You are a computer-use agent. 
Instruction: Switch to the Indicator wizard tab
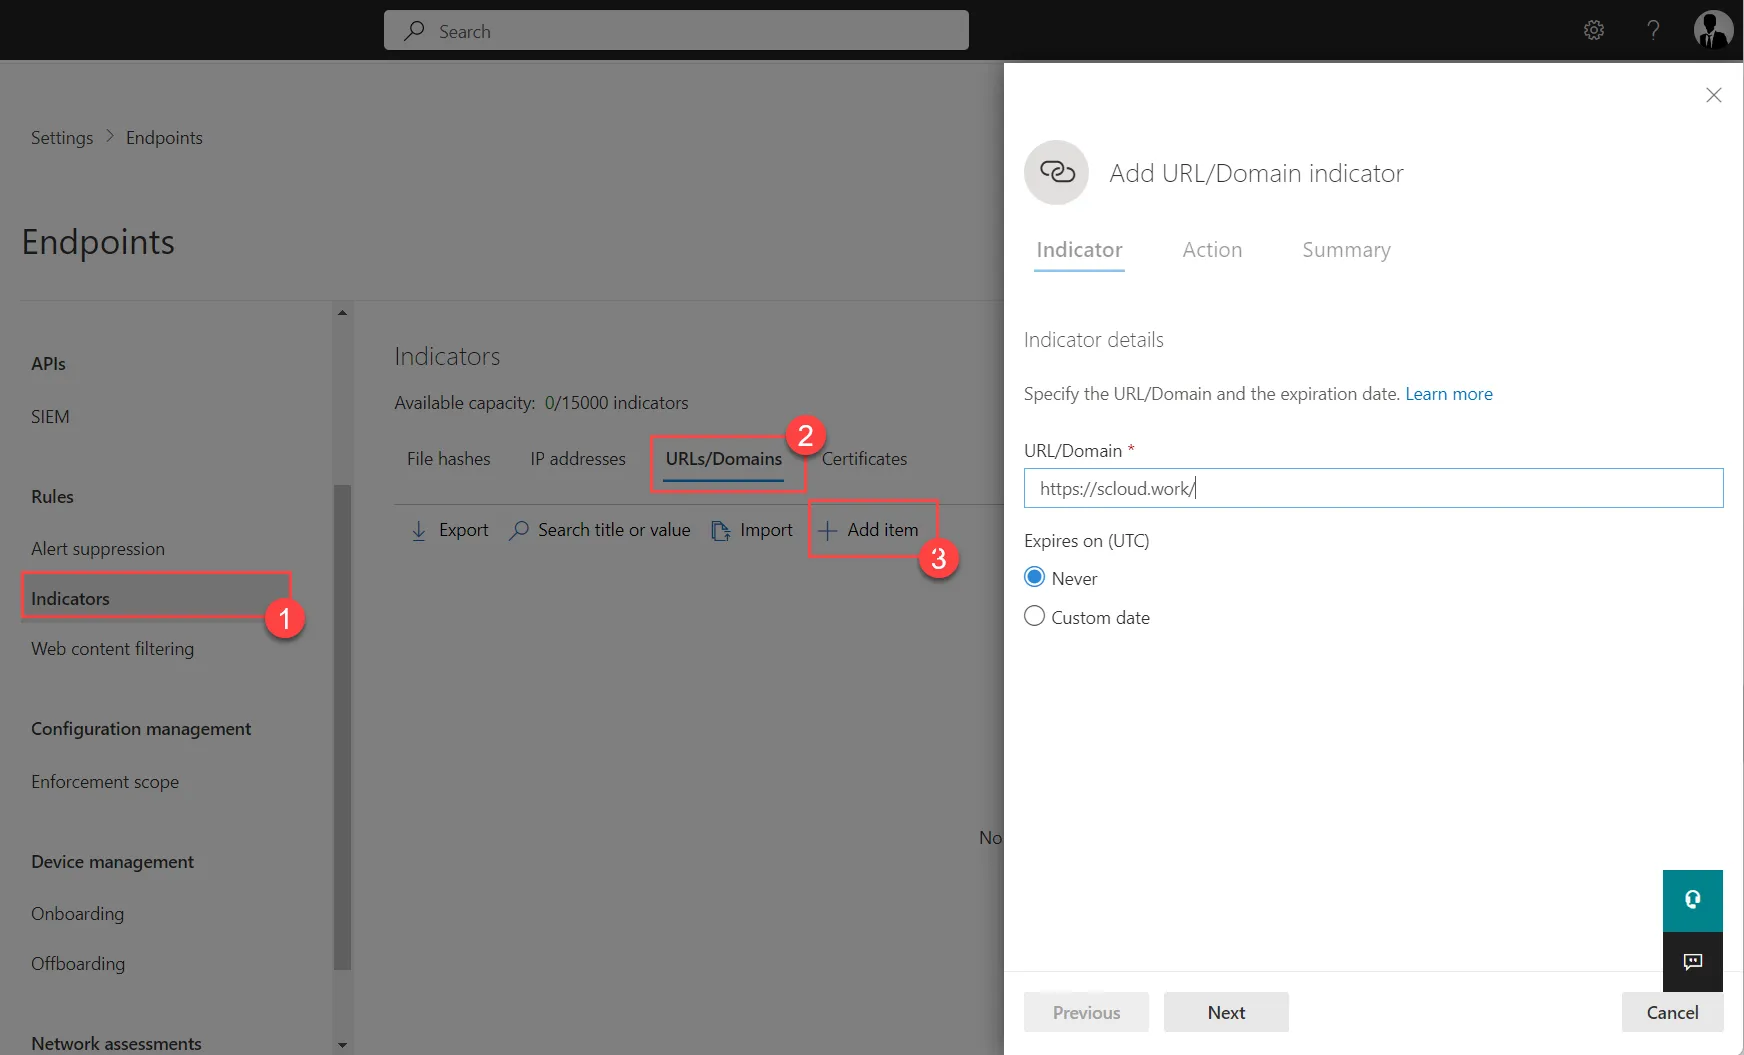(1079, 250)
